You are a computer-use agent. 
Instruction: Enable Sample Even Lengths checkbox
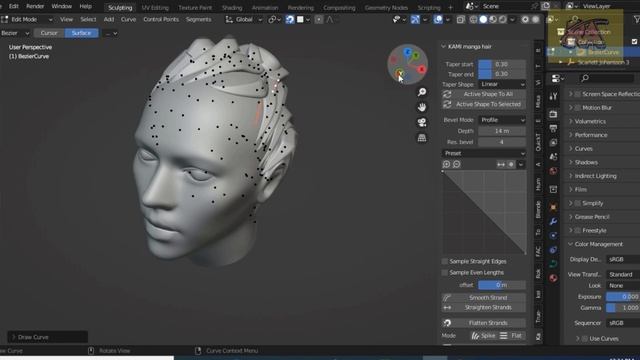(445, 272)
